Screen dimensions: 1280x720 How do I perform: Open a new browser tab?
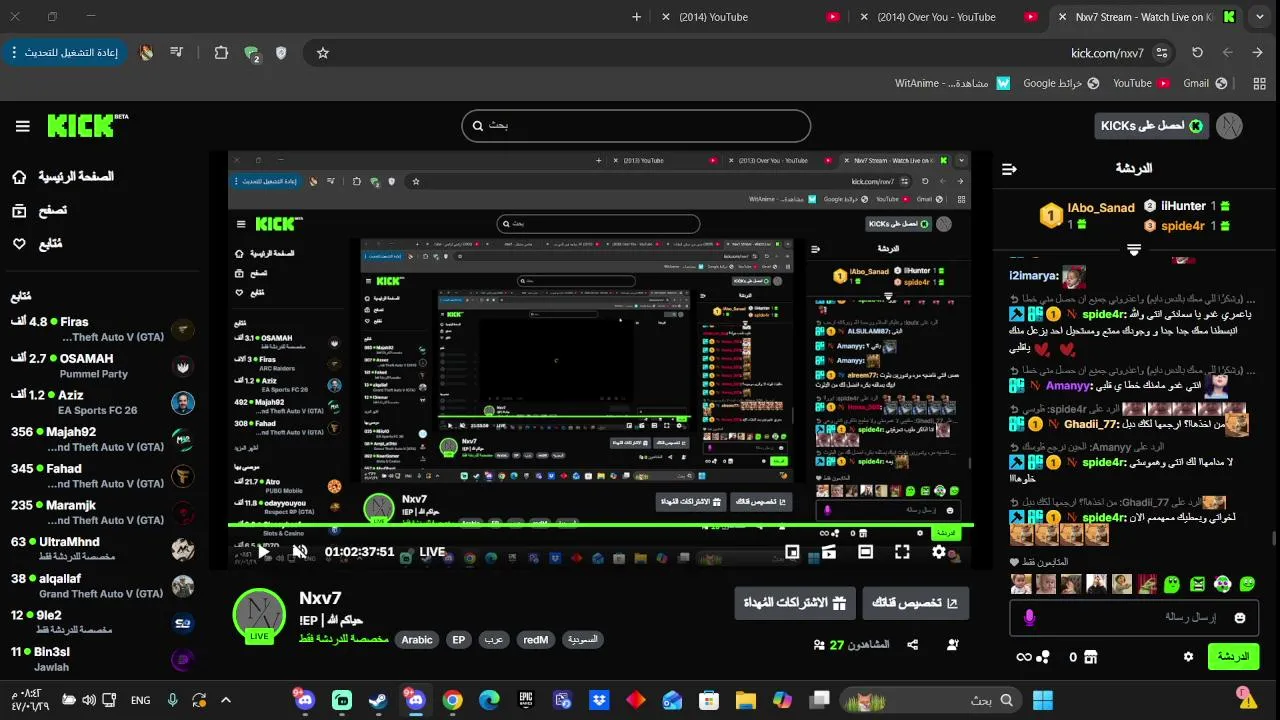636,17
